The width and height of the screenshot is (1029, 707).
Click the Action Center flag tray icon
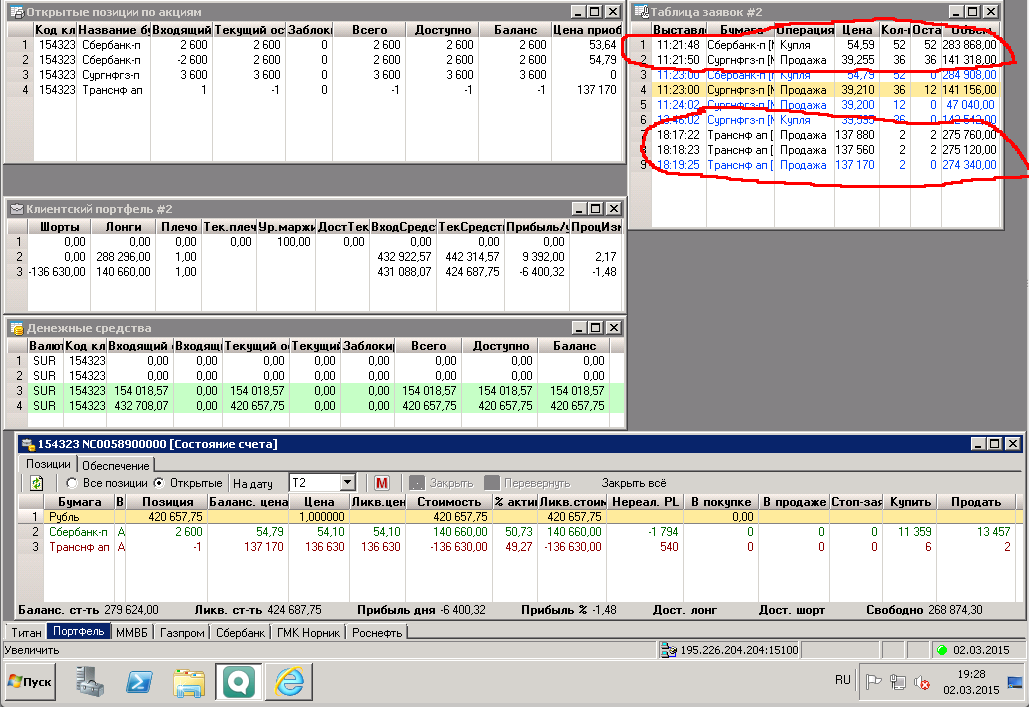(x=873, y=682)
